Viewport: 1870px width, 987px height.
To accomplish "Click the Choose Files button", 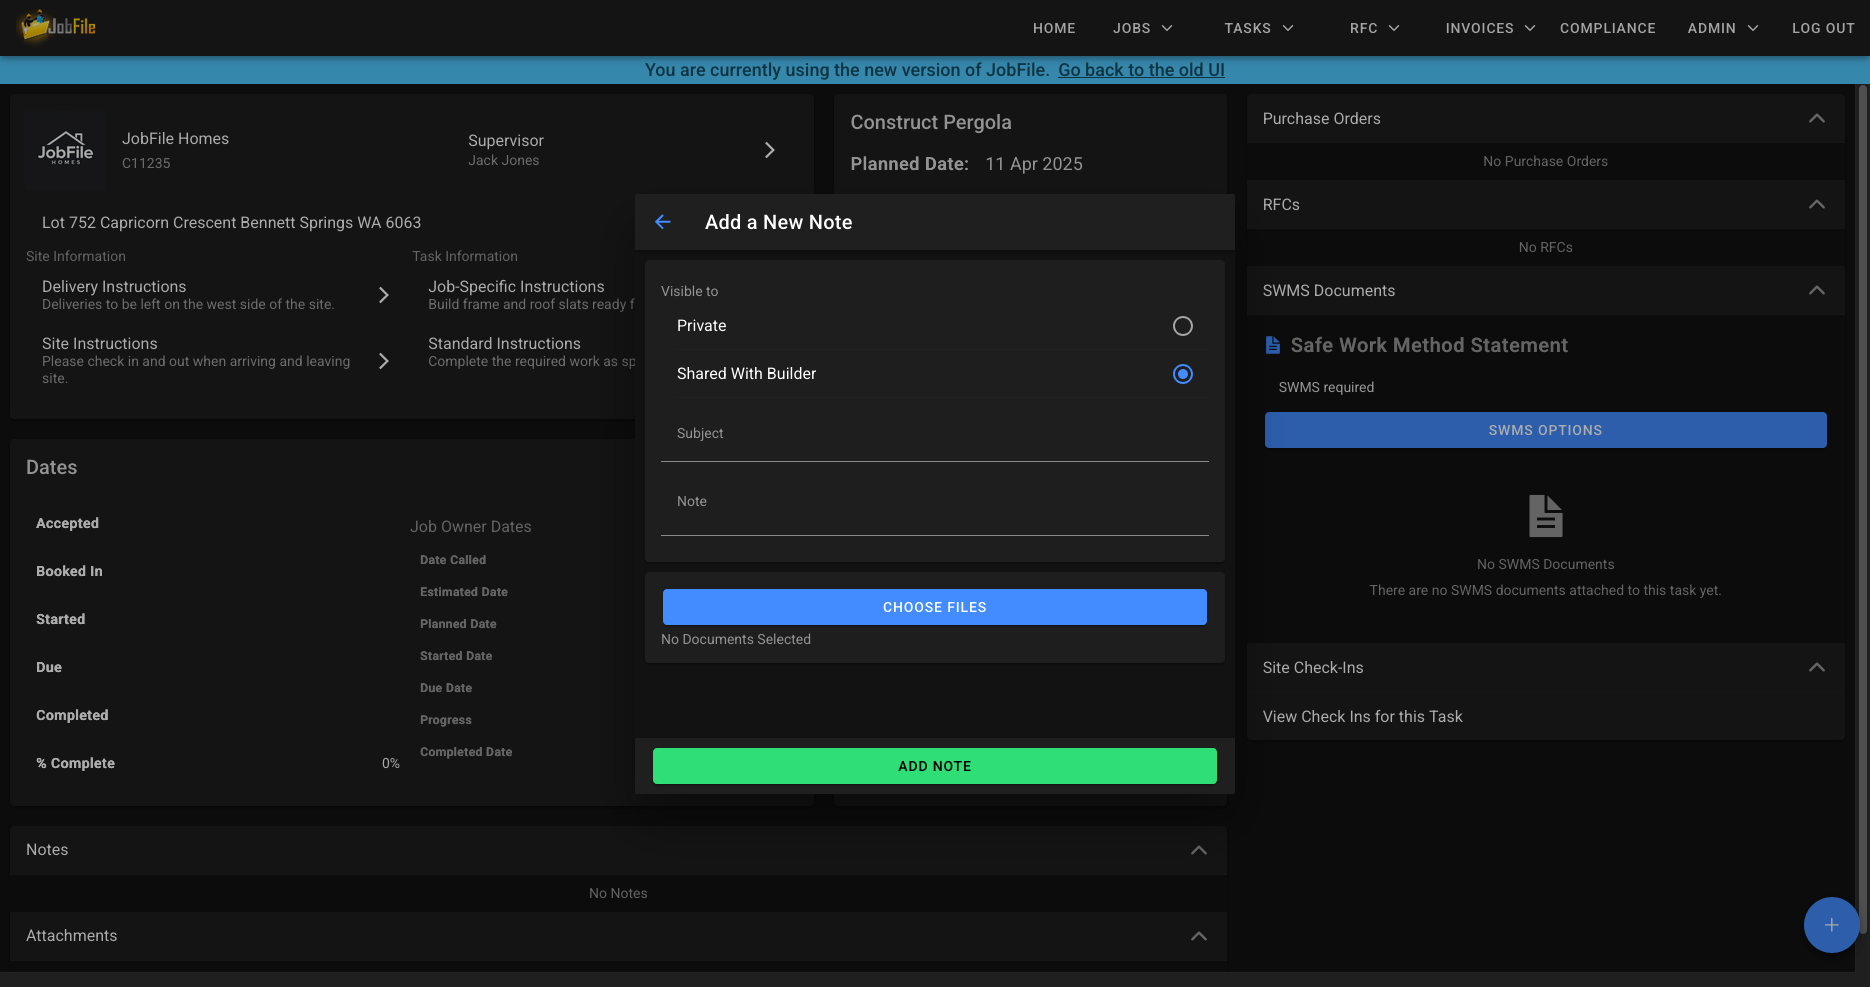I will coord(934,607).
